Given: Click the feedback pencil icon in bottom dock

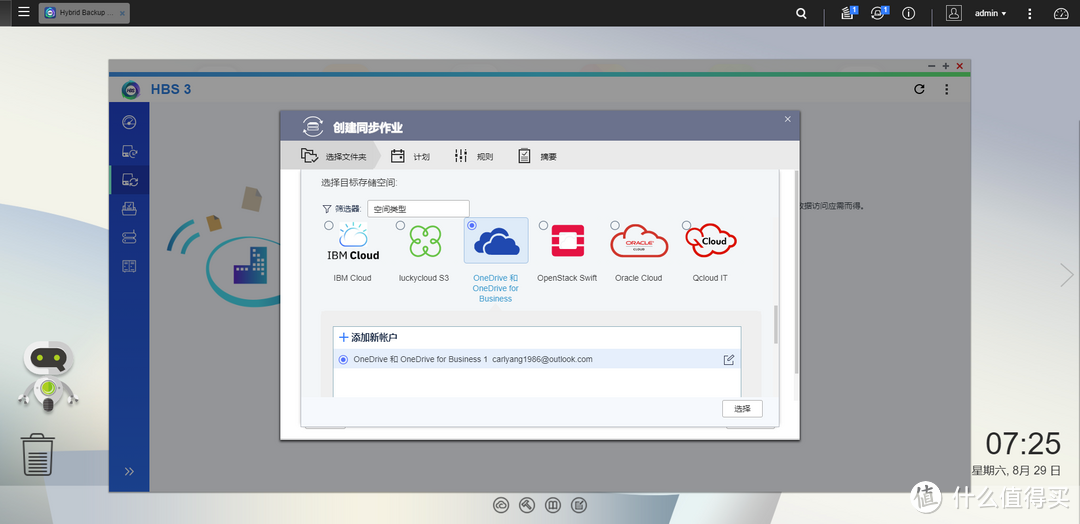Looking at the screenshot, I should pyautogui.click(x=579, y=505).
